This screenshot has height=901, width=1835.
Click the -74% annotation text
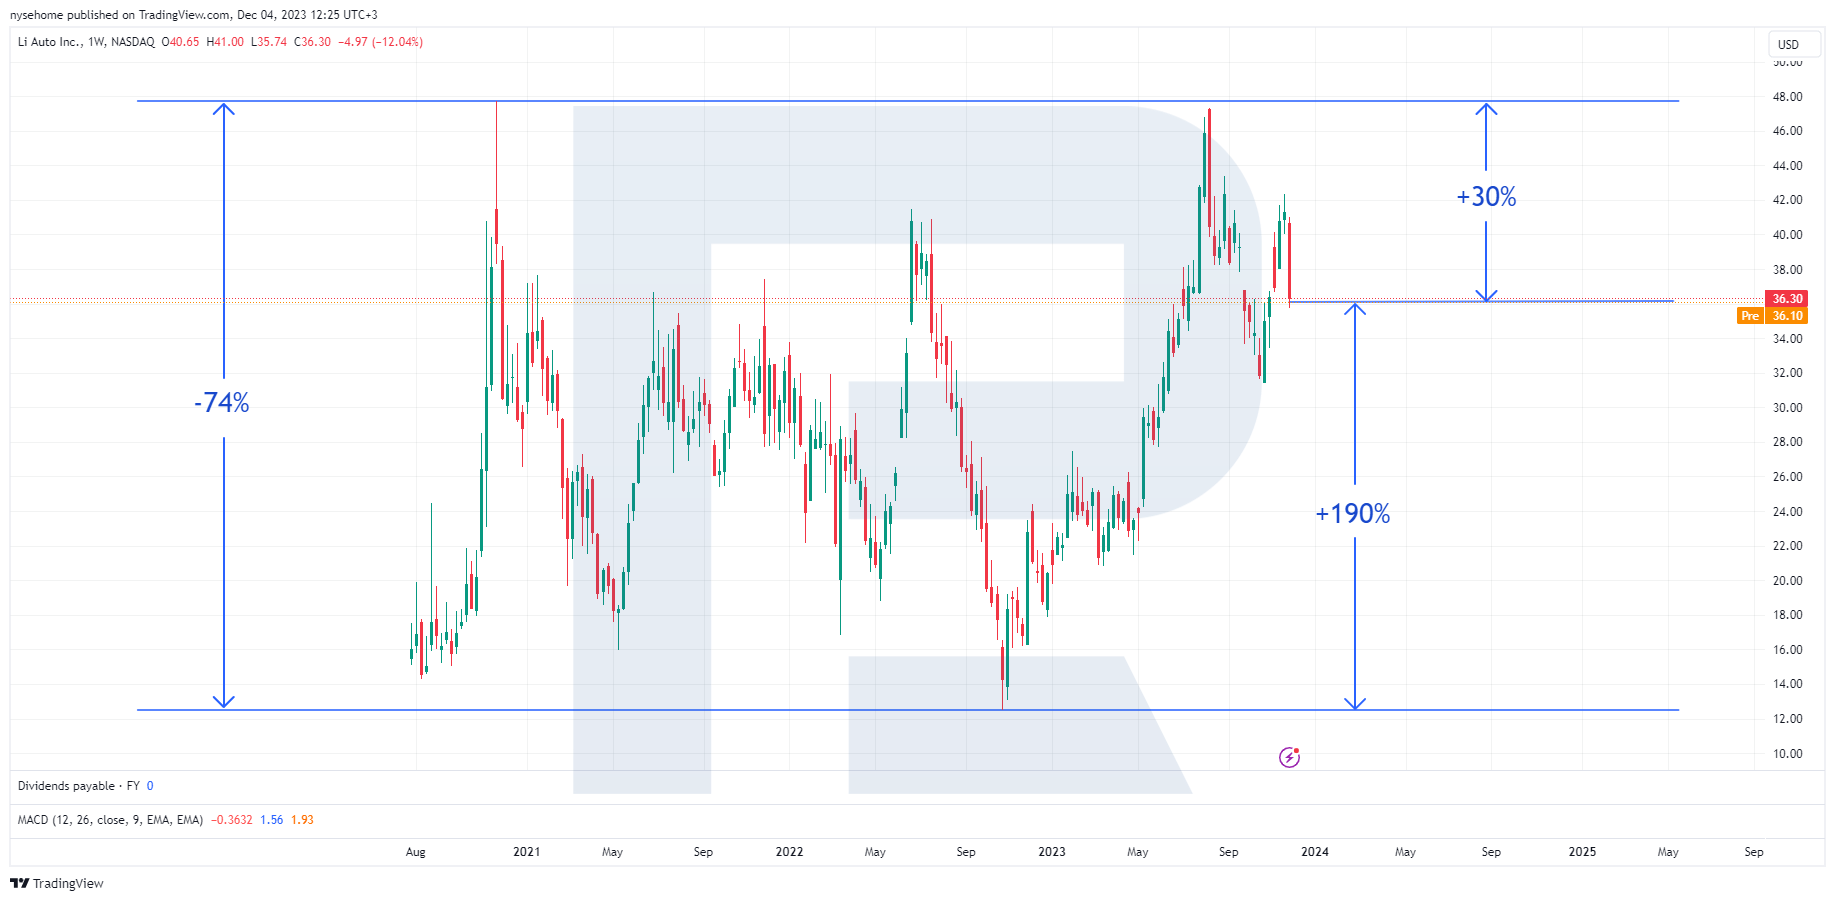pyautogui.click(x=222, y=402)
